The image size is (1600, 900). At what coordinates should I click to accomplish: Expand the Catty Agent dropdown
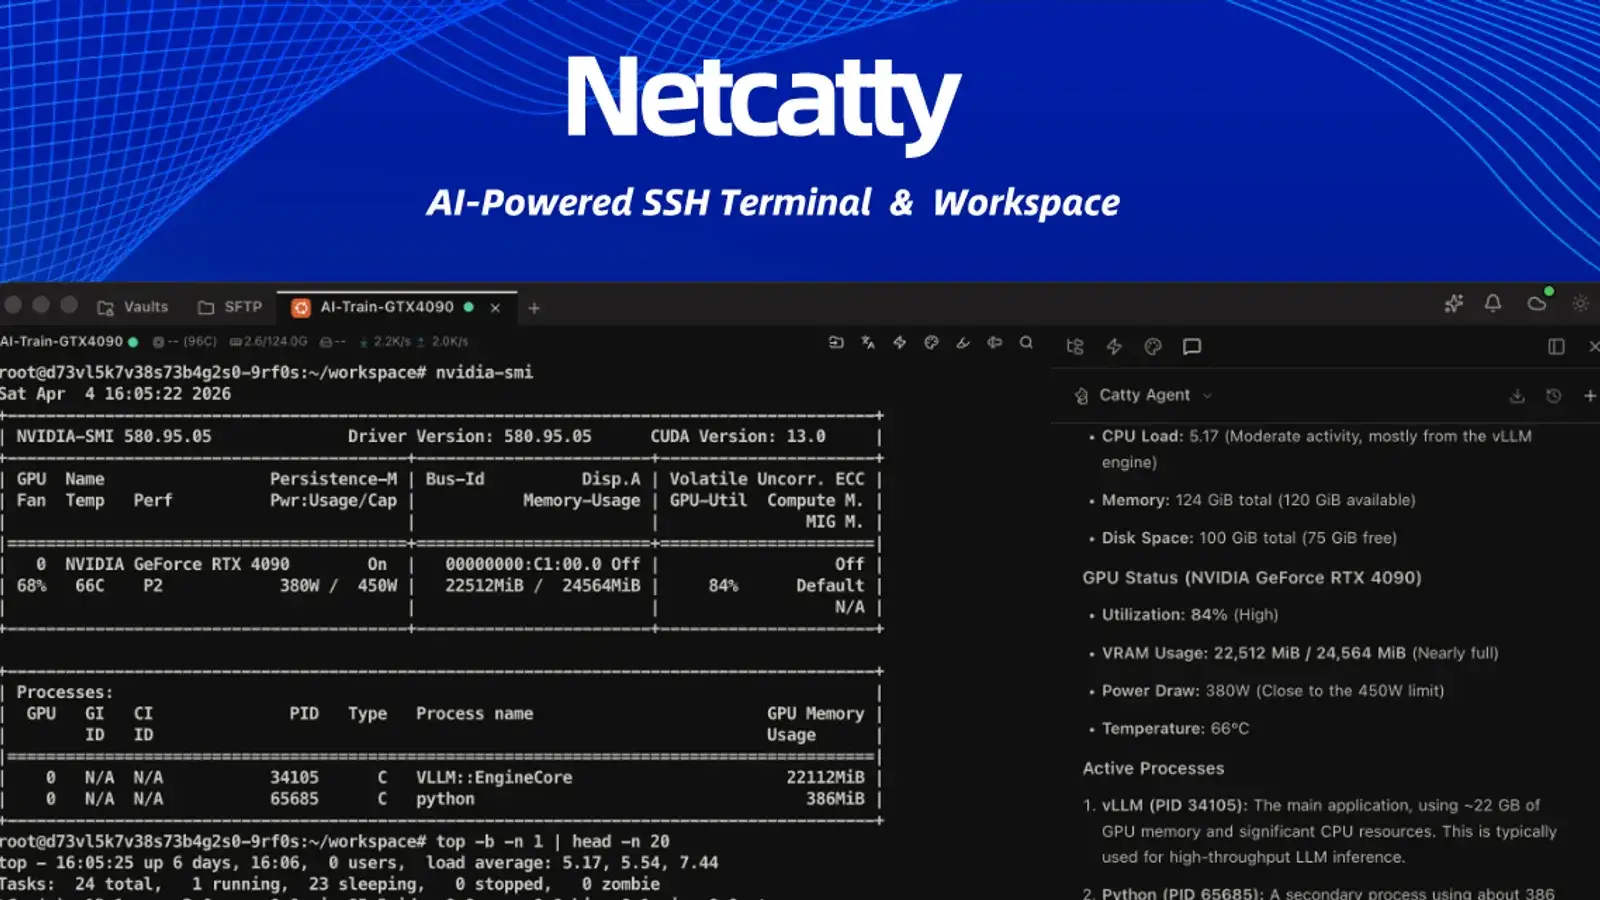1144,395
